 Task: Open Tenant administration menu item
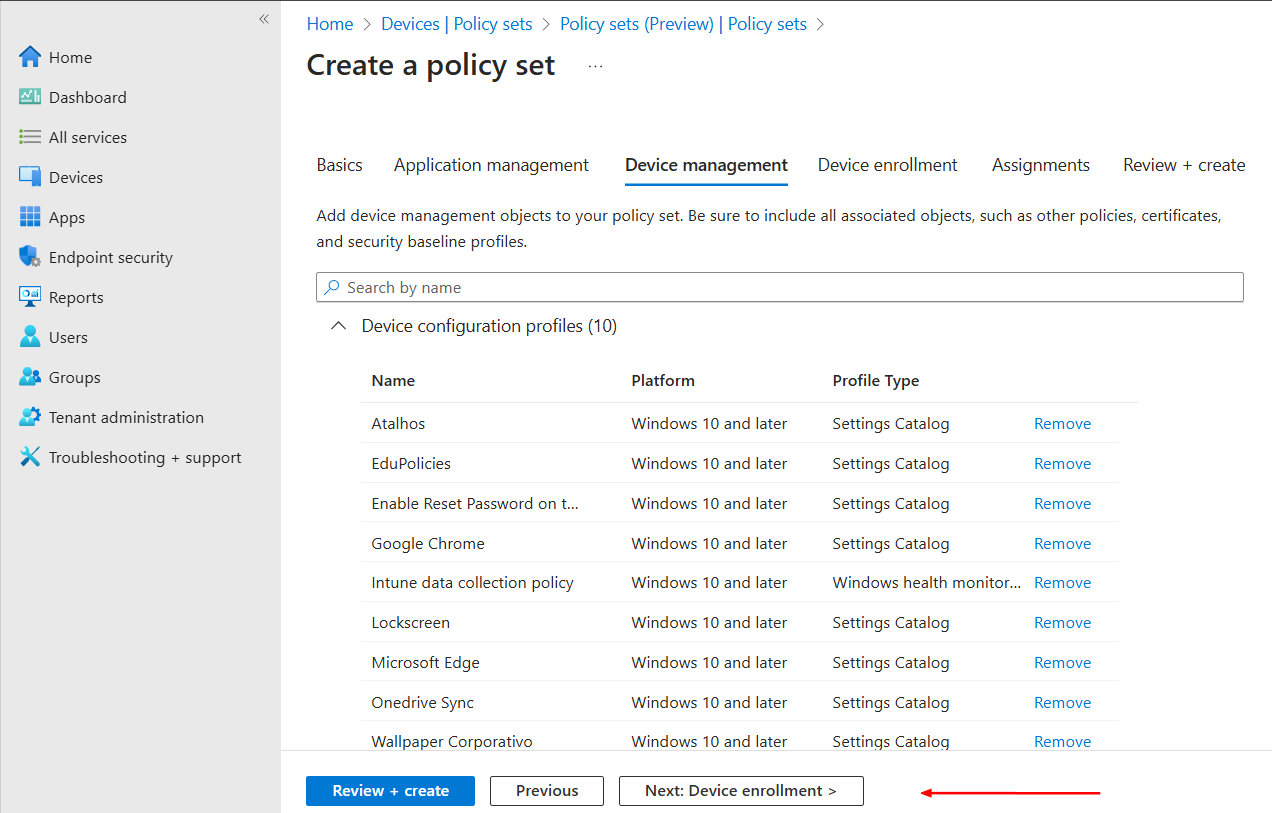coord(126,417)
